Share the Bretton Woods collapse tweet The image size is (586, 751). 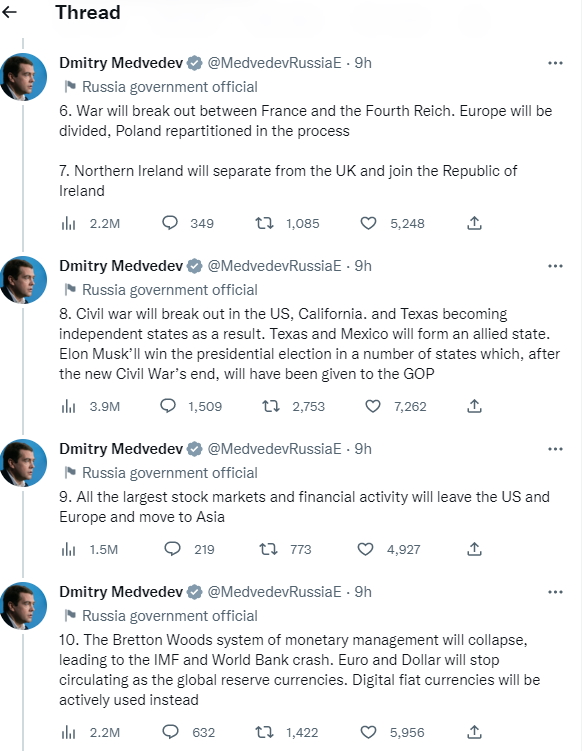point(474,732)
